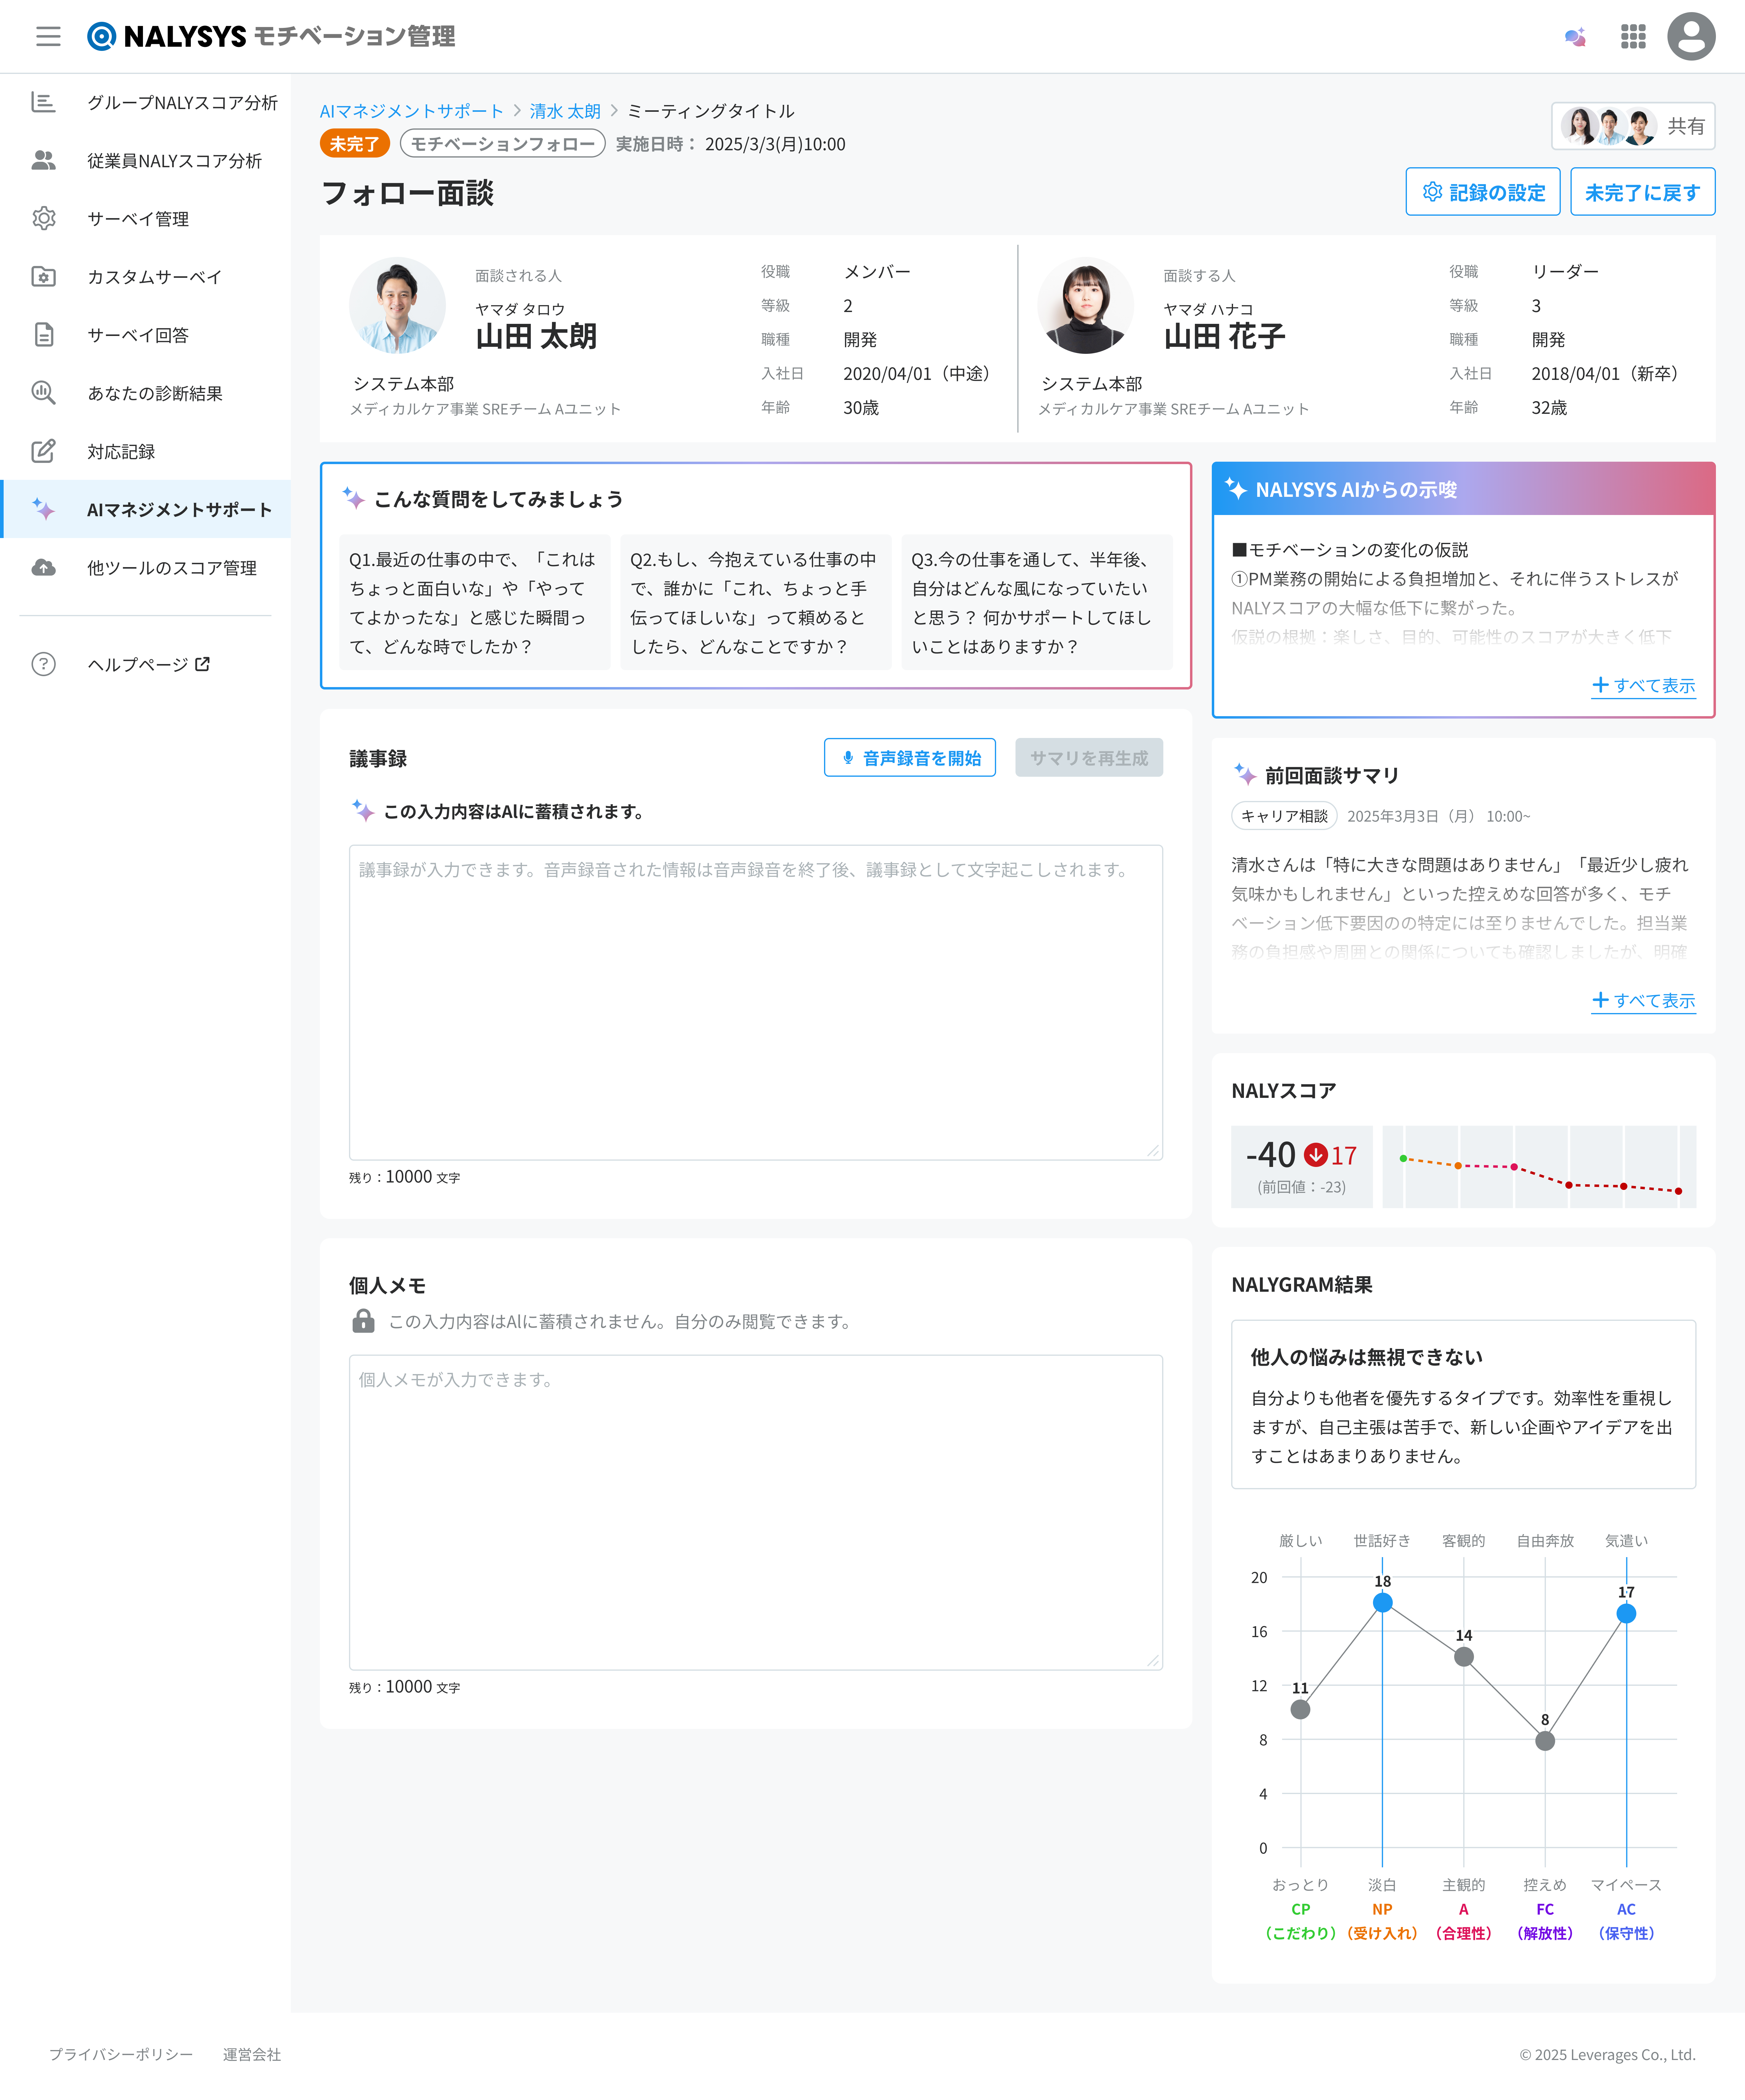Go to サーベイ管理 menu item

[x=145, y=218]
